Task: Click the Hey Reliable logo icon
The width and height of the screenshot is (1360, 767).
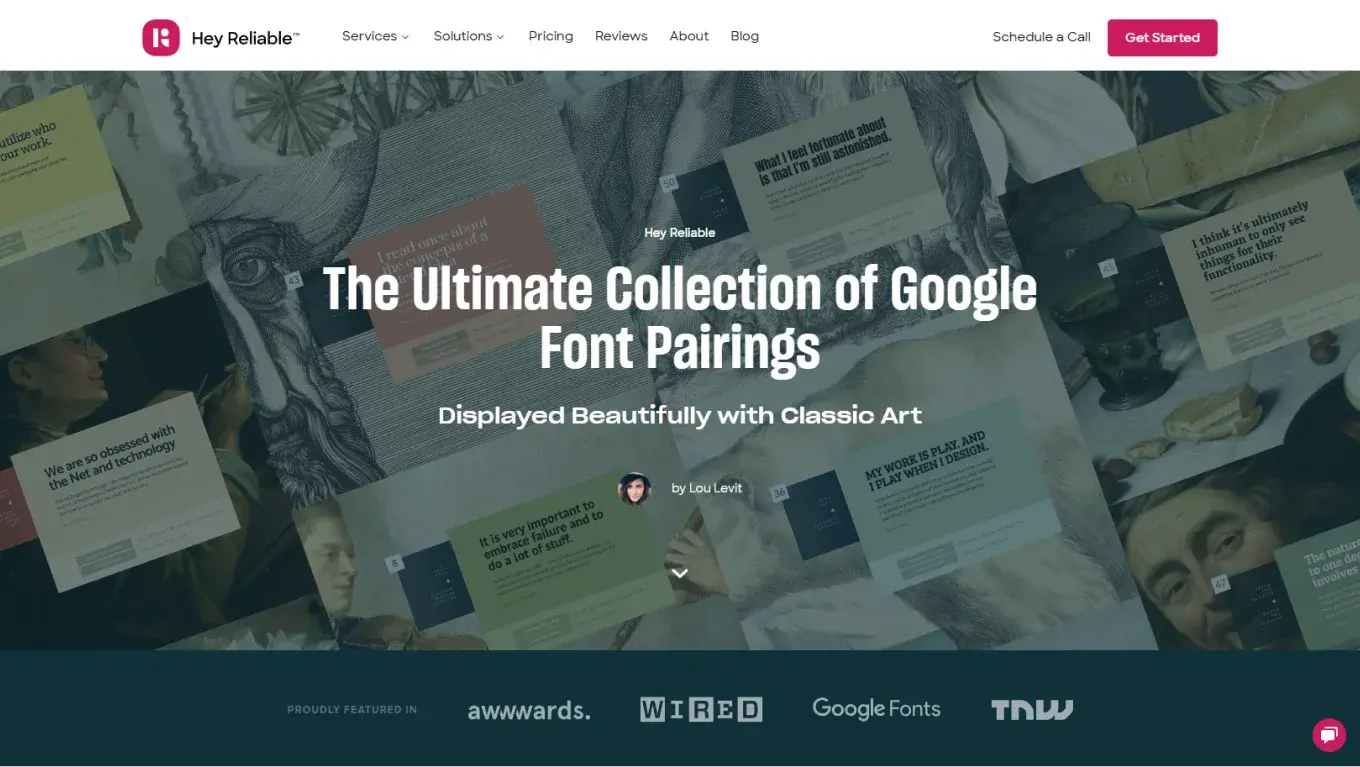Action: coord(161,37)
